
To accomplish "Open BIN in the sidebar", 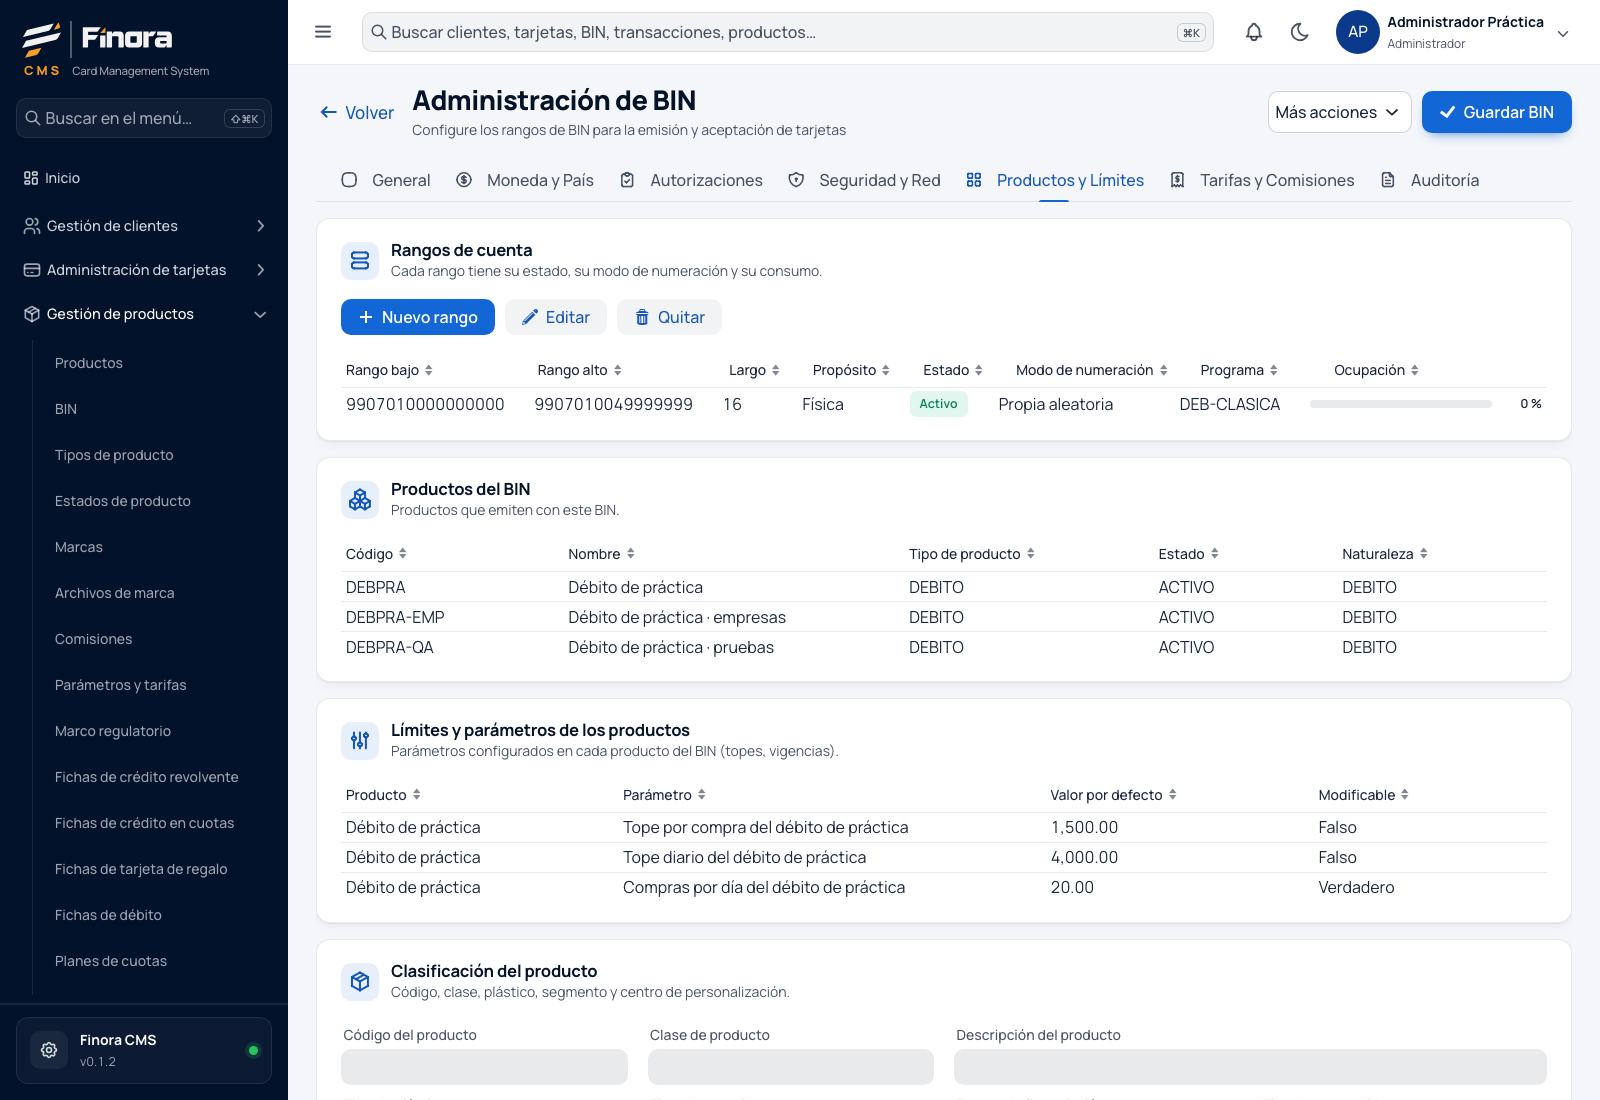I will coord(66,409).
